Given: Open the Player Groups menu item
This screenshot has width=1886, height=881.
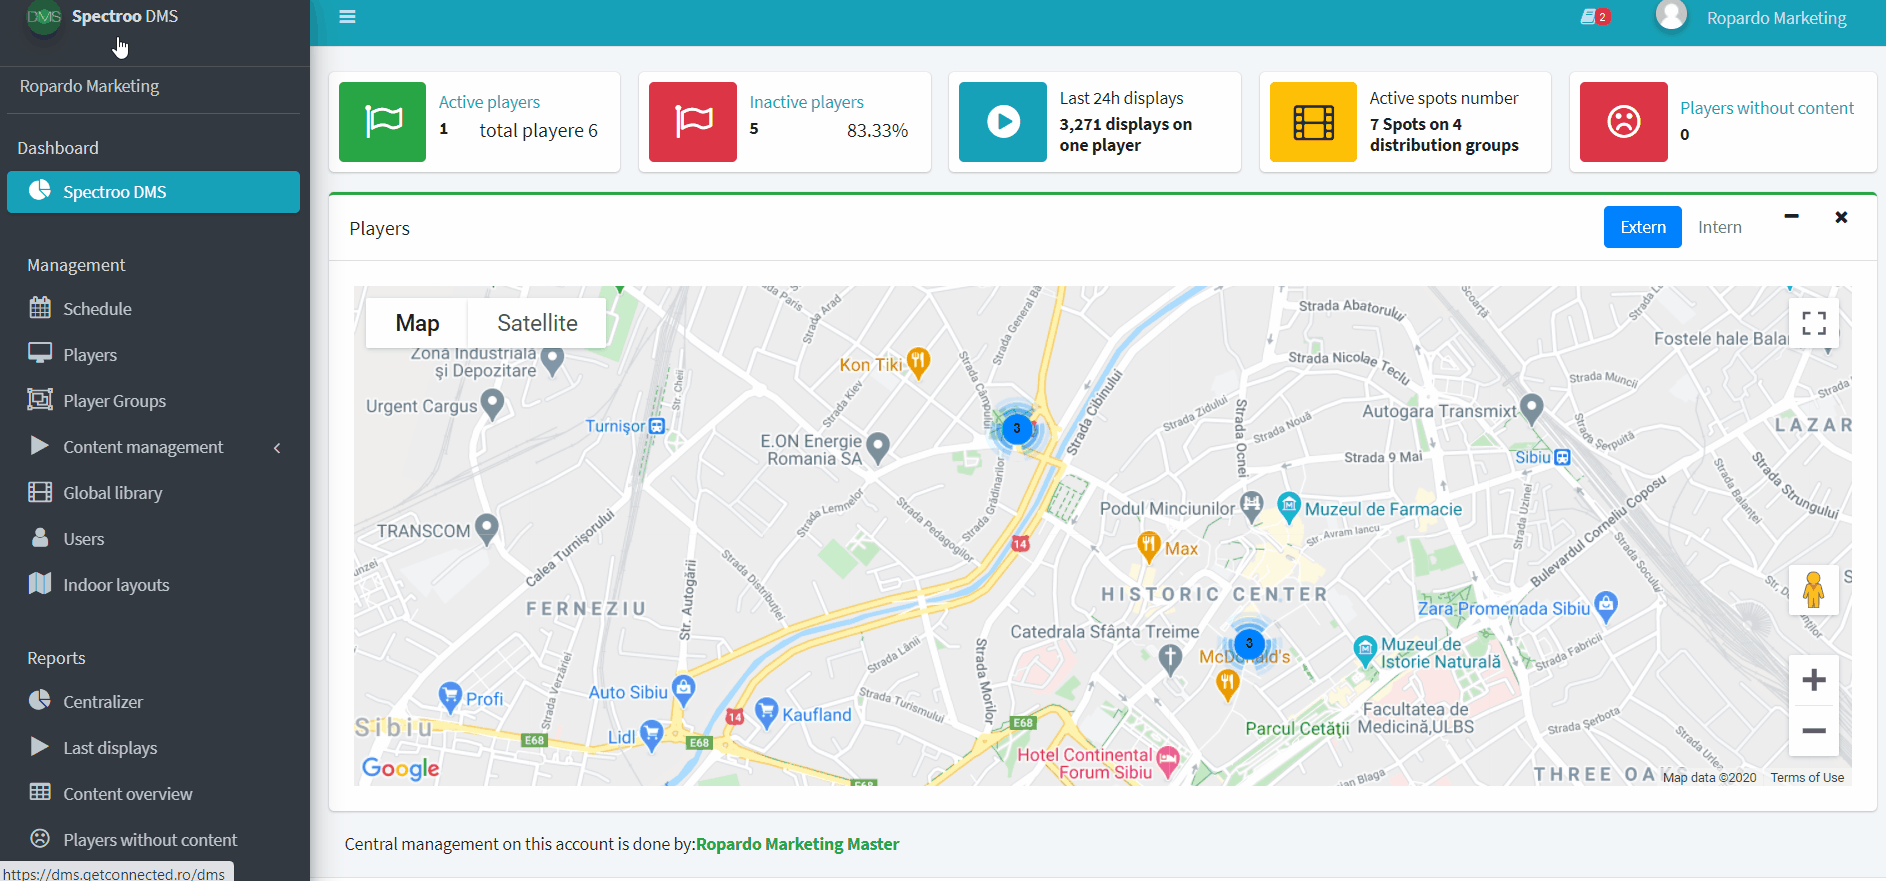Looking at the screenshot, I should pyautogui.click(x=155, y=401).
